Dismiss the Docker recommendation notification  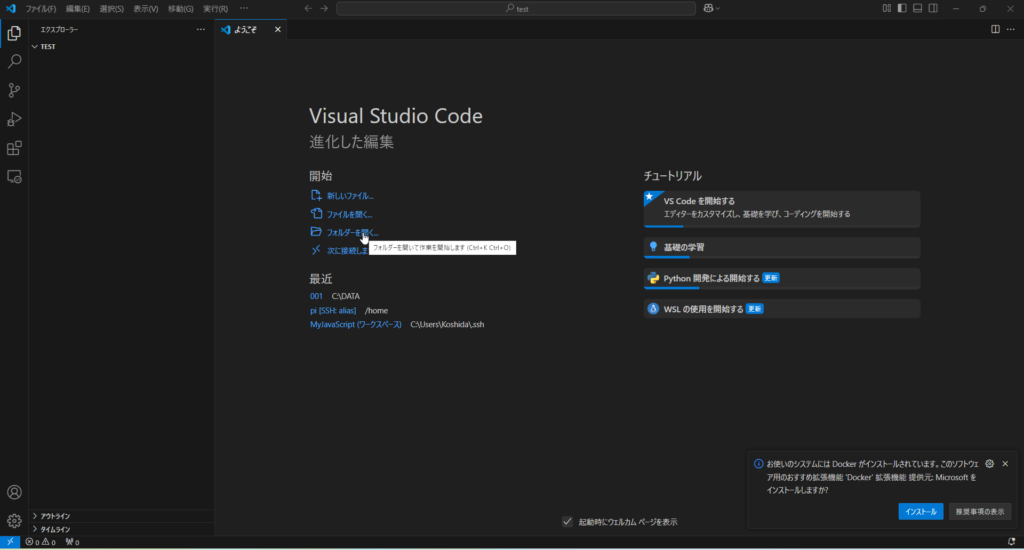(1005, 464)
